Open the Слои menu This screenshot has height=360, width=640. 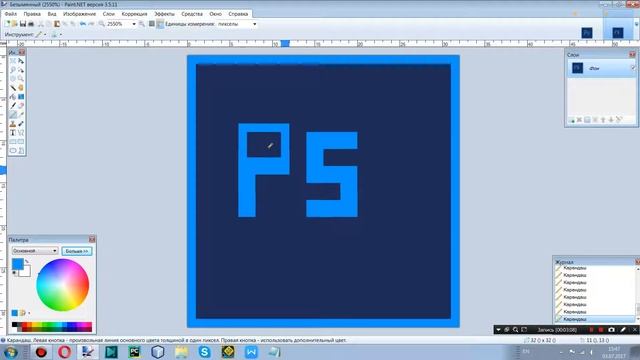(x=108, y=14)
